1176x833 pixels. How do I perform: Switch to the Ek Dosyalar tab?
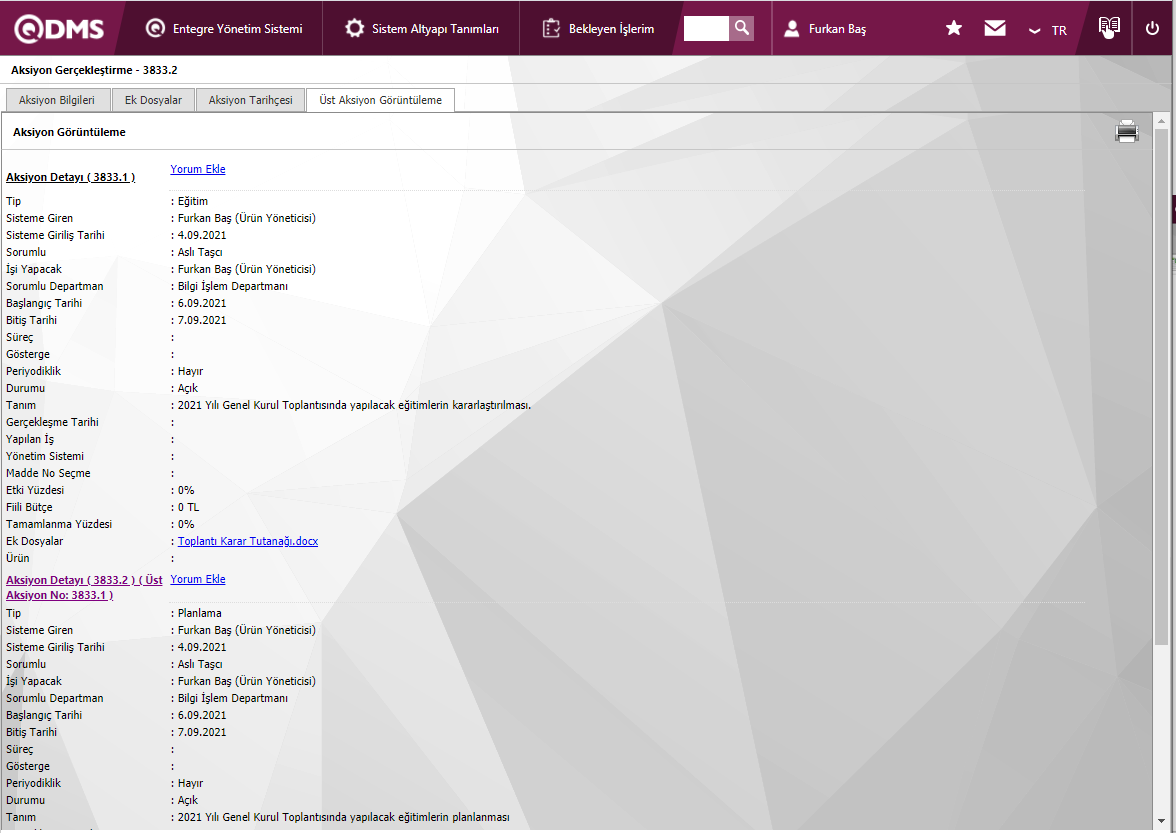click(153, 100)
